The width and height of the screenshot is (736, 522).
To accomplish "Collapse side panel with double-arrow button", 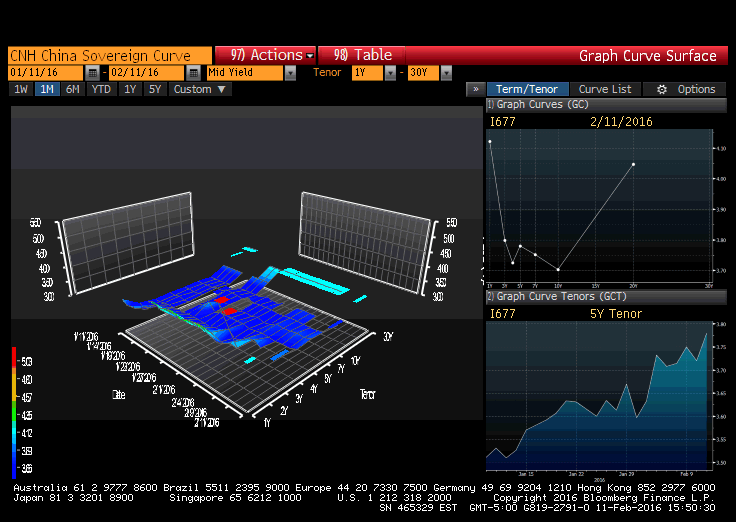I will coord(475,89).
